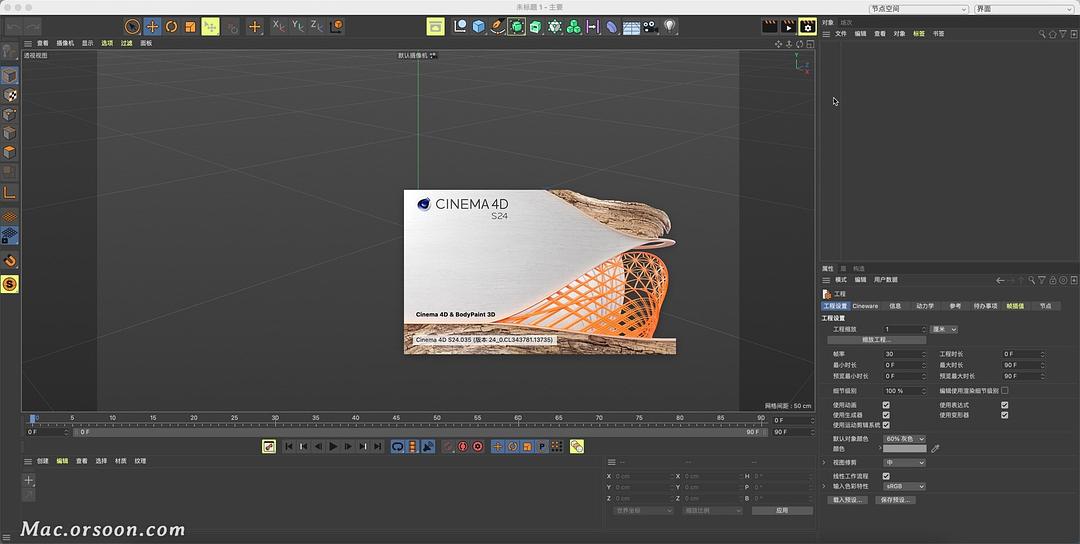Uncheck 使用变形器 checkbox
The image size is (1080, 544).
1005,415
